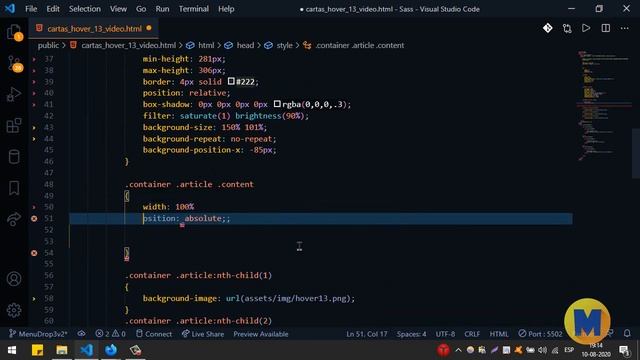Open the Live Share view in activity bar
The width and height of the screenshot is (640, 360).
tap(14, 219)
